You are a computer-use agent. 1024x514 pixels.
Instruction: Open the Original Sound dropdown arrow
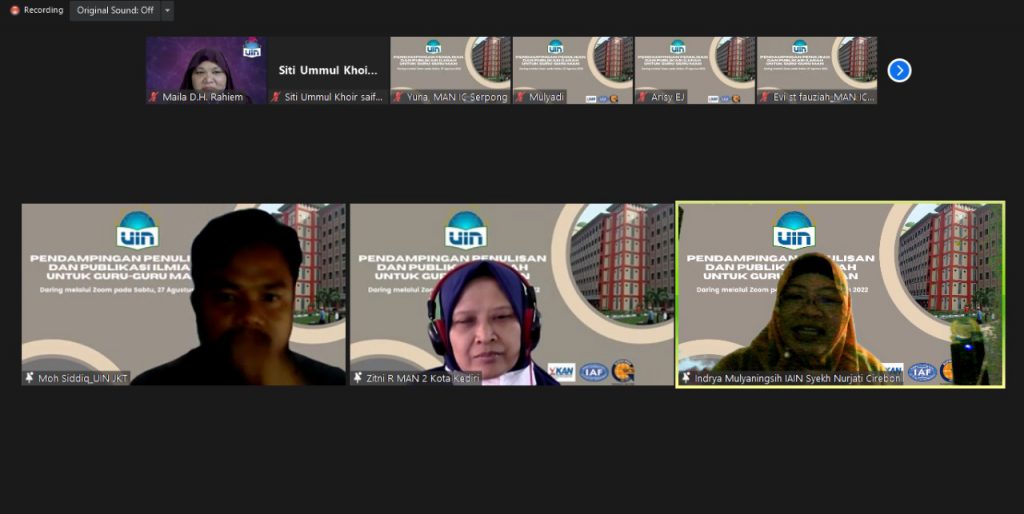[167, 10]
